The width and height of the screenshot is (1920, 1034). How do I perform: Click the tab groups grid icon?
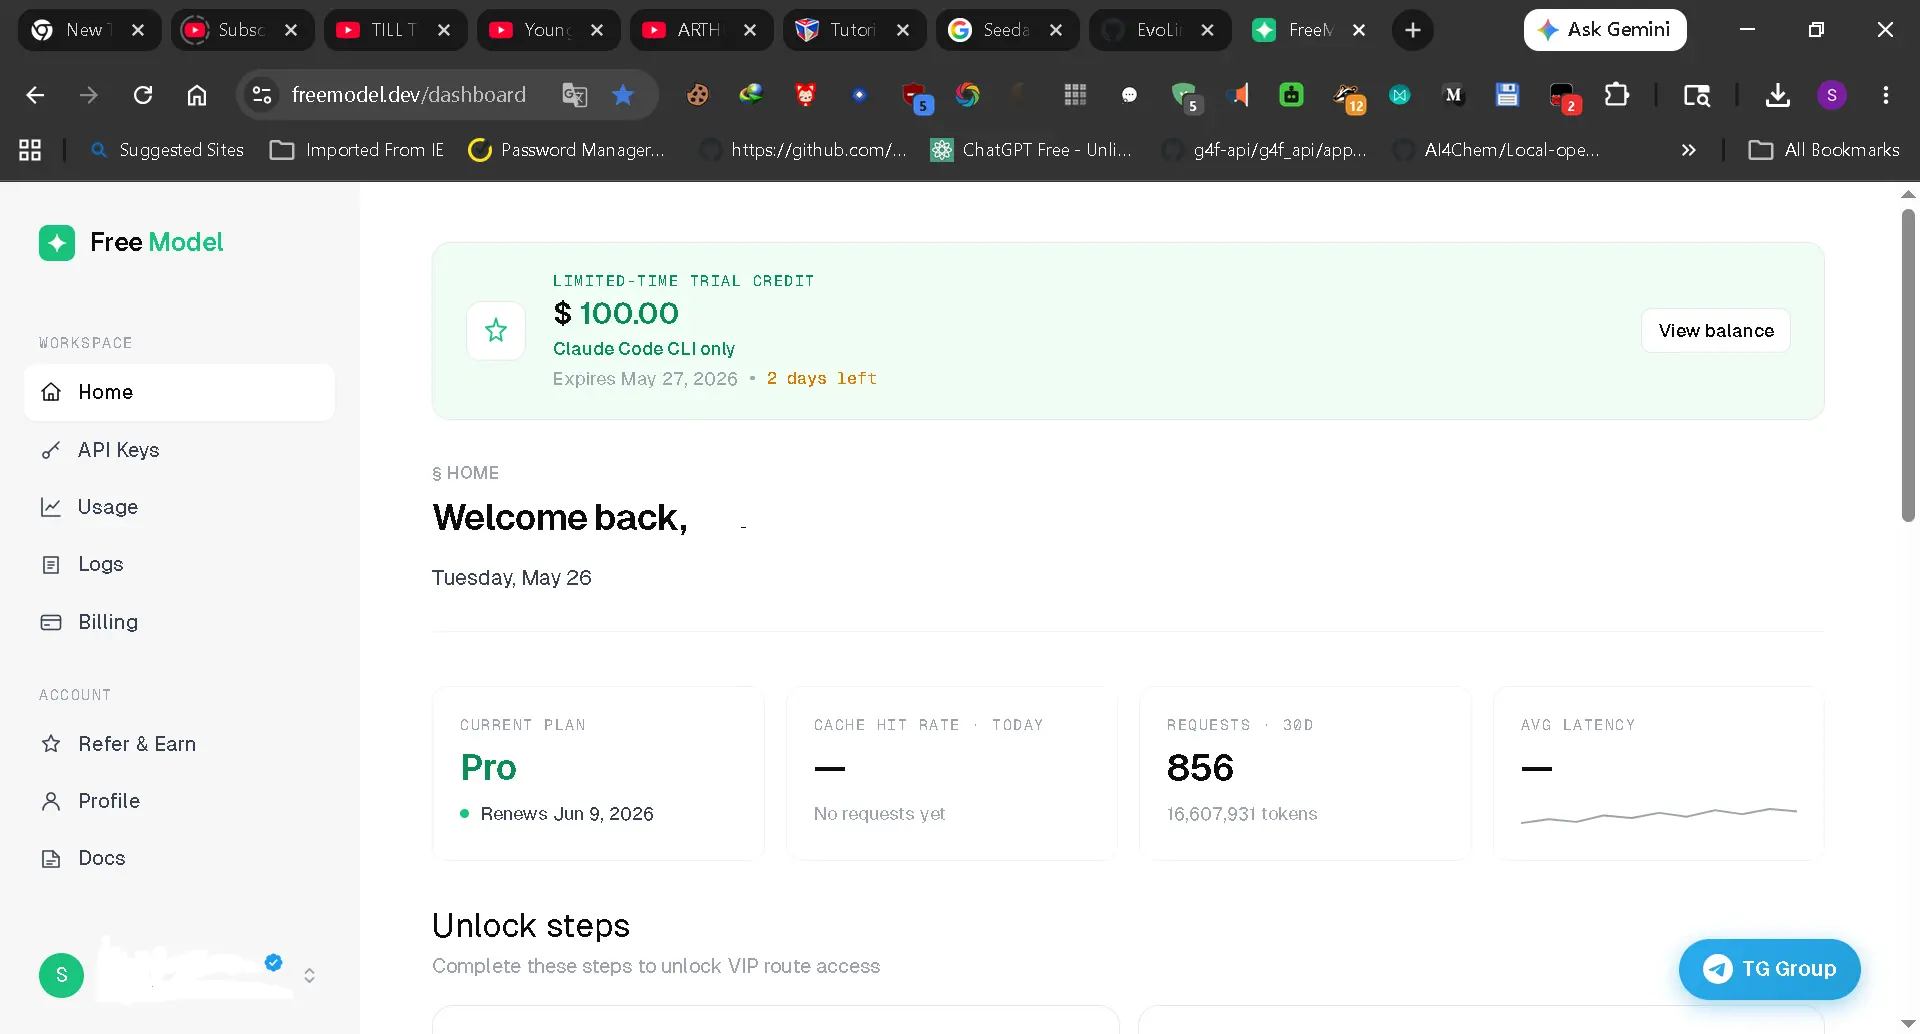pos(30,150)
